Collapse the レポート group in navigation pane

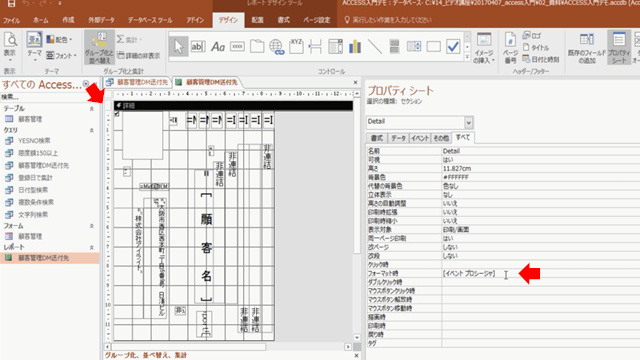point(91,247)
